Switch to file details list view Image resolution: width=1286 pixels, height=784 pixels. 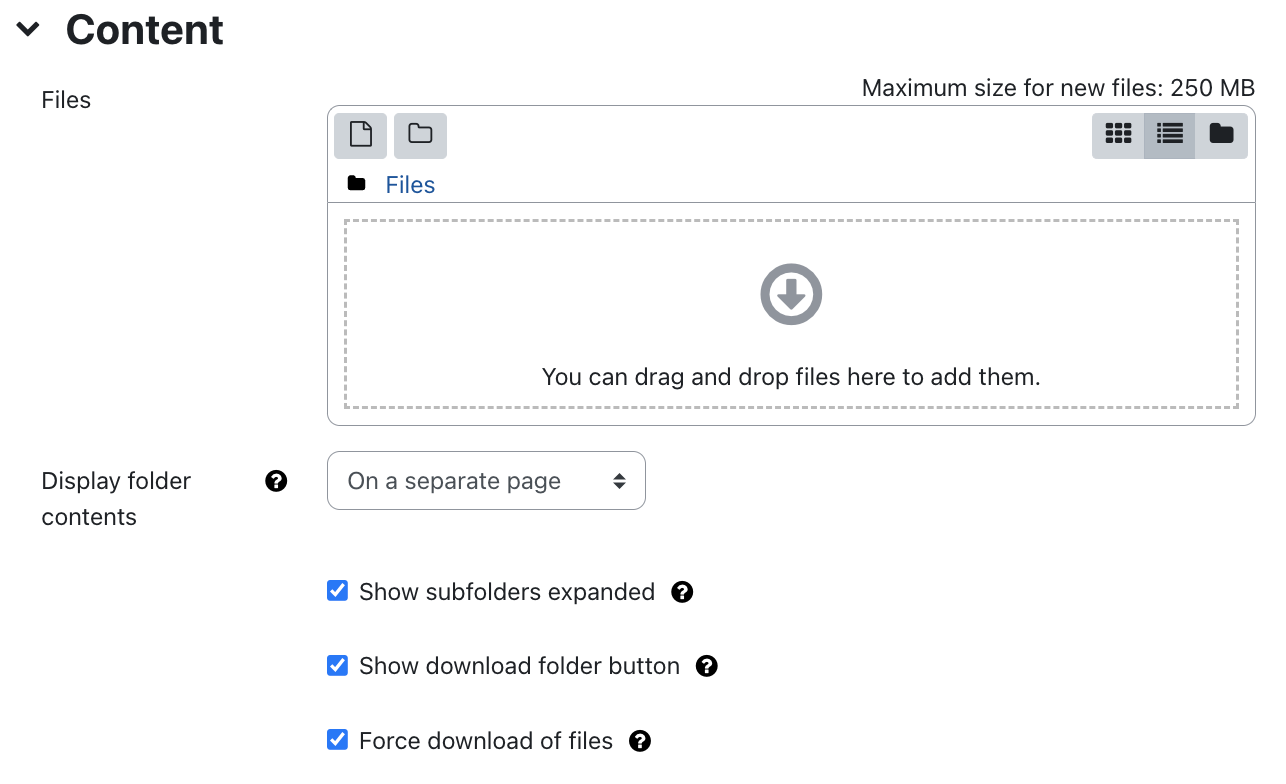[1170, 135]
